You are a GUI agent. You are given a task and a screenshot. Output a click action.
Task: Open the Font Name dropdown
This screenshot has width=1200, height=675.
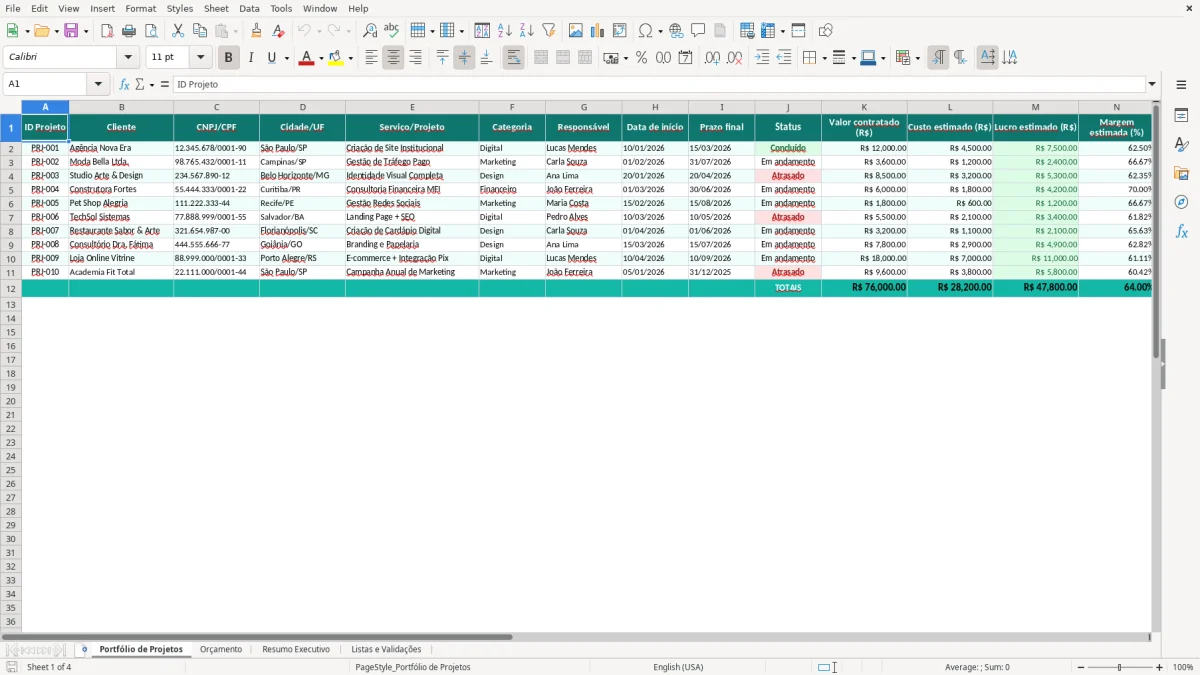click(x=128, y=57)
